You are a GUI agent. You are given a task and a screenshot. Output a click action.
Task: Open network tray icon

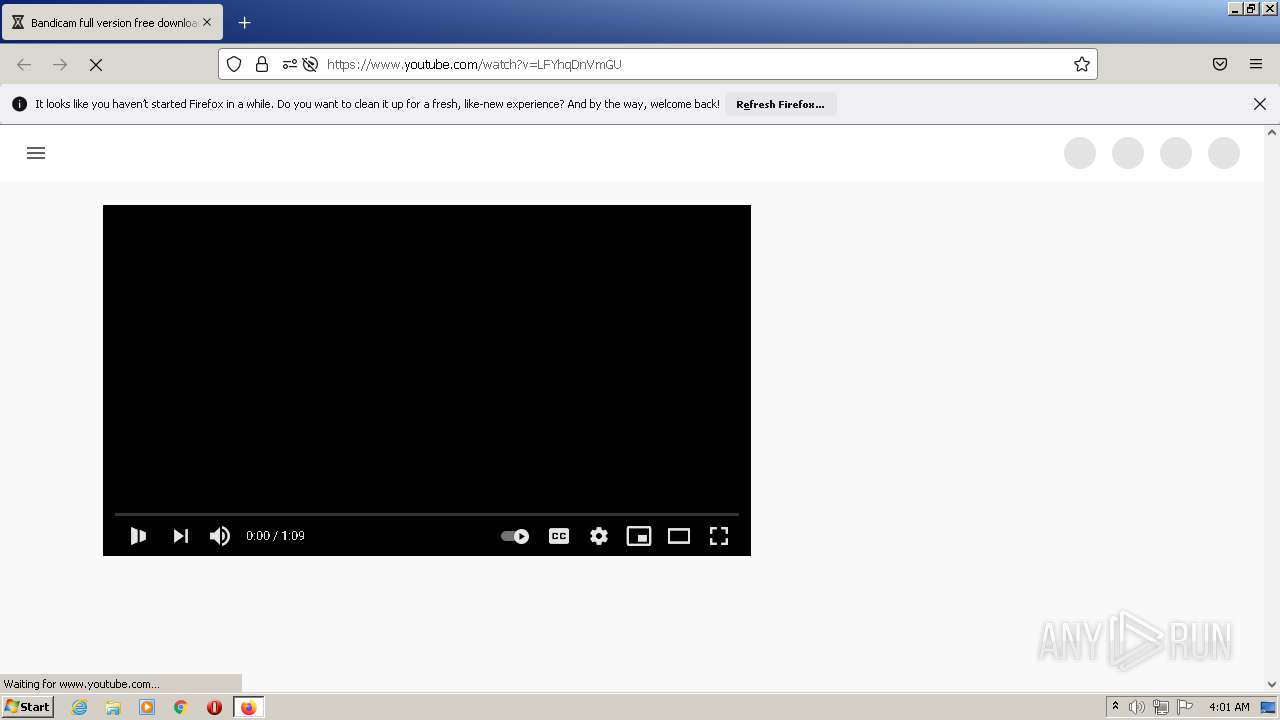pyautogui.click(x=1161, y=707)
